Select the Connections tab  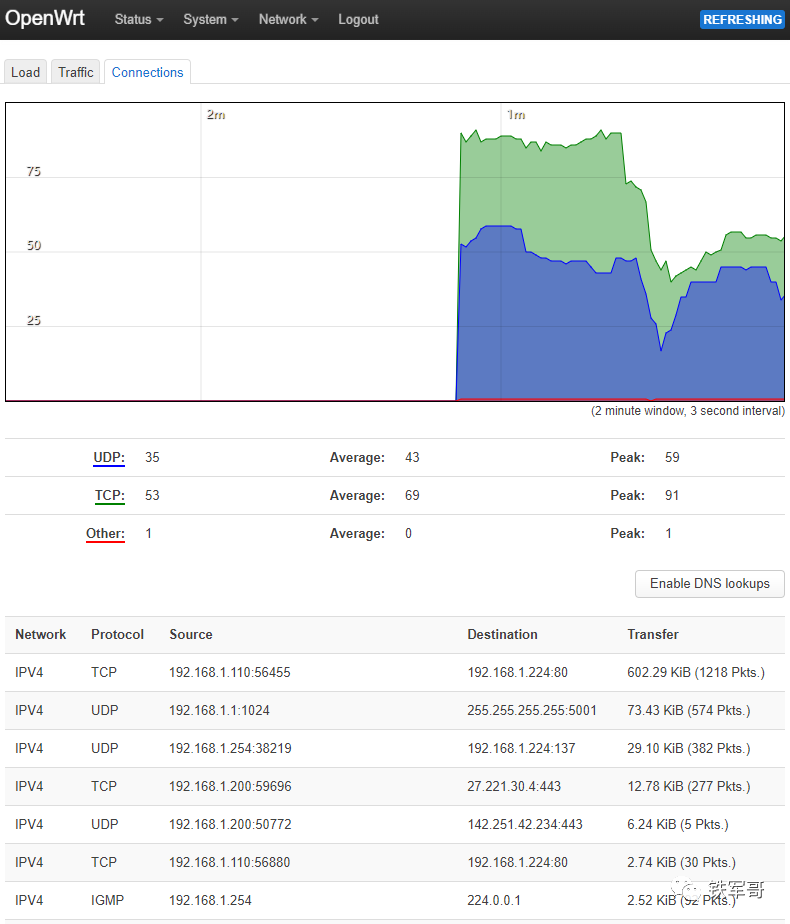(147, 72)
